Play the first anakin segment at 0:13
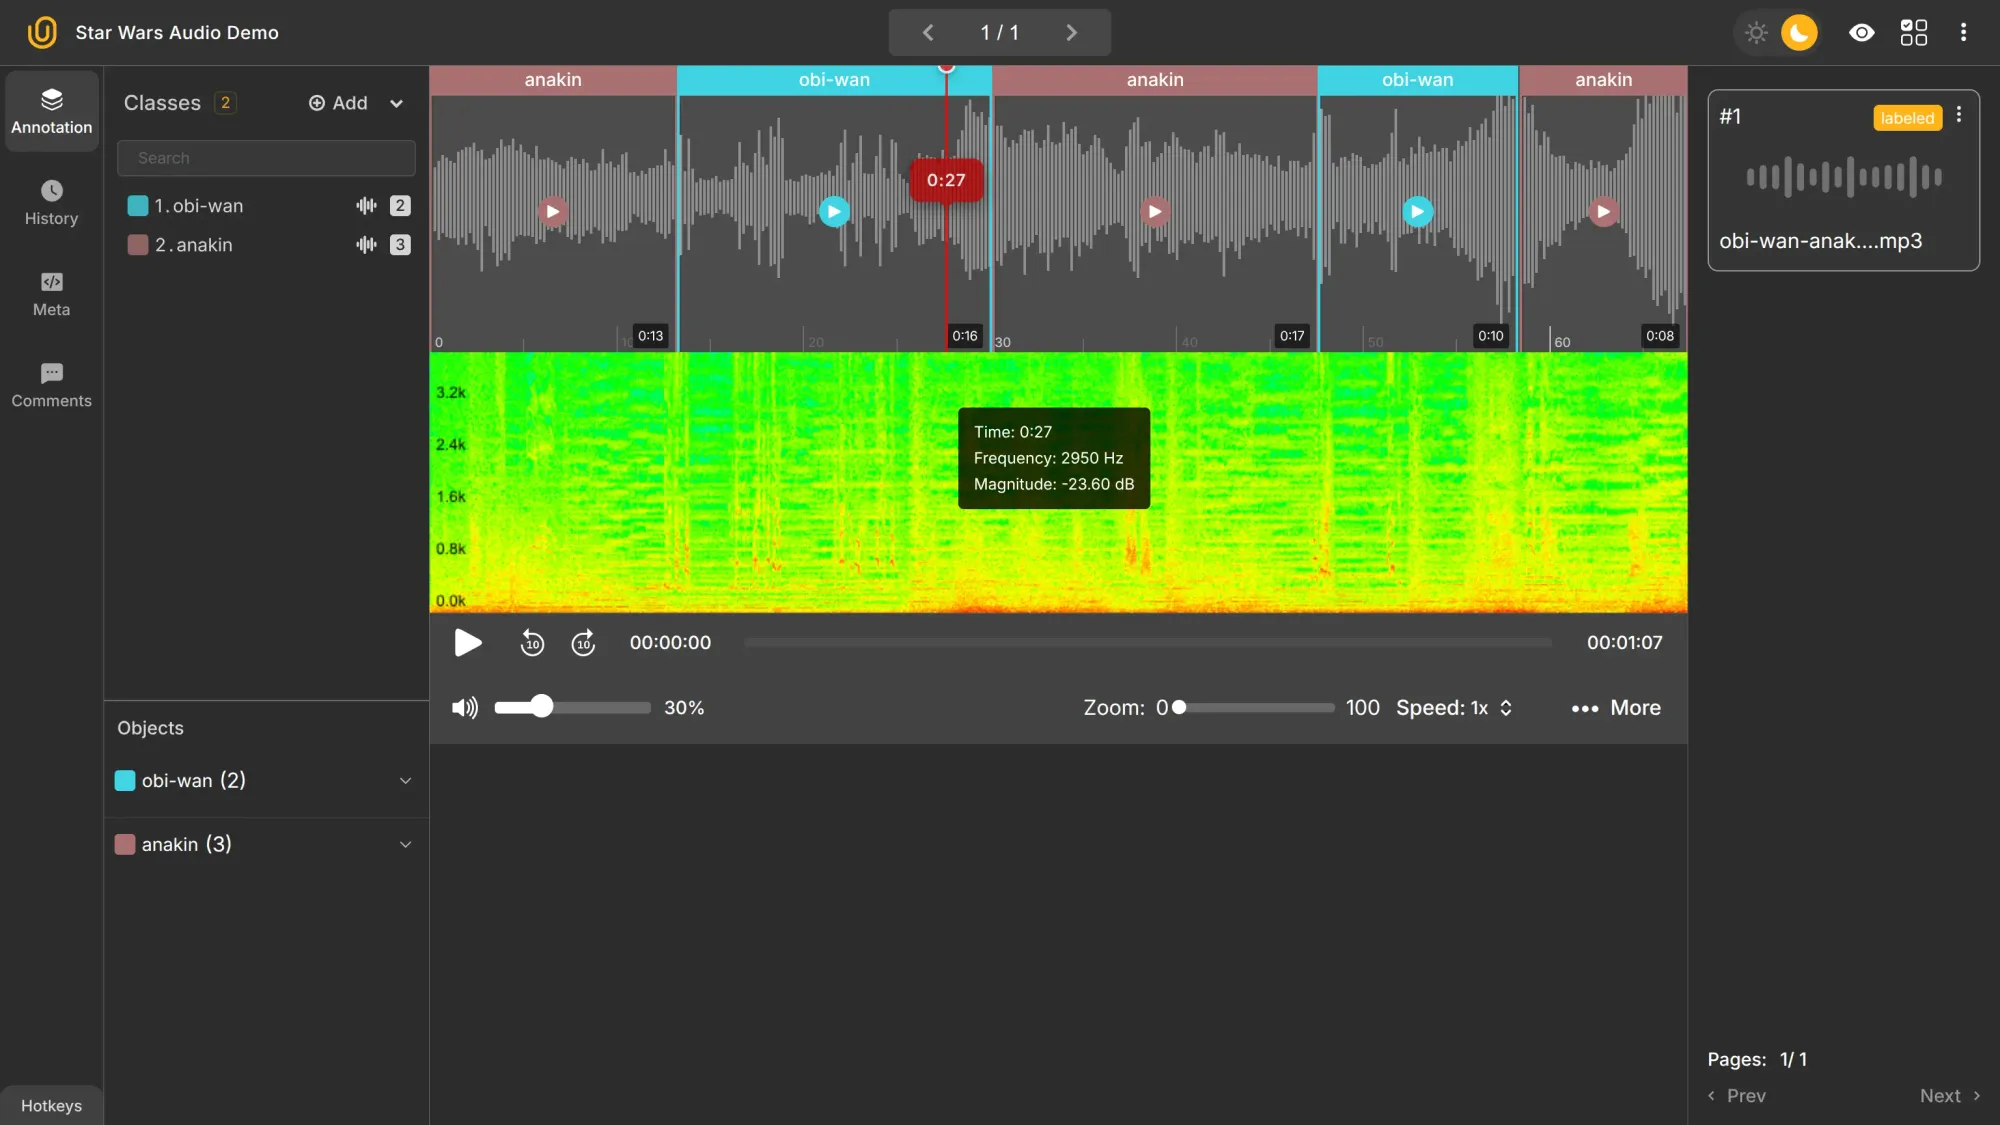 552,211
